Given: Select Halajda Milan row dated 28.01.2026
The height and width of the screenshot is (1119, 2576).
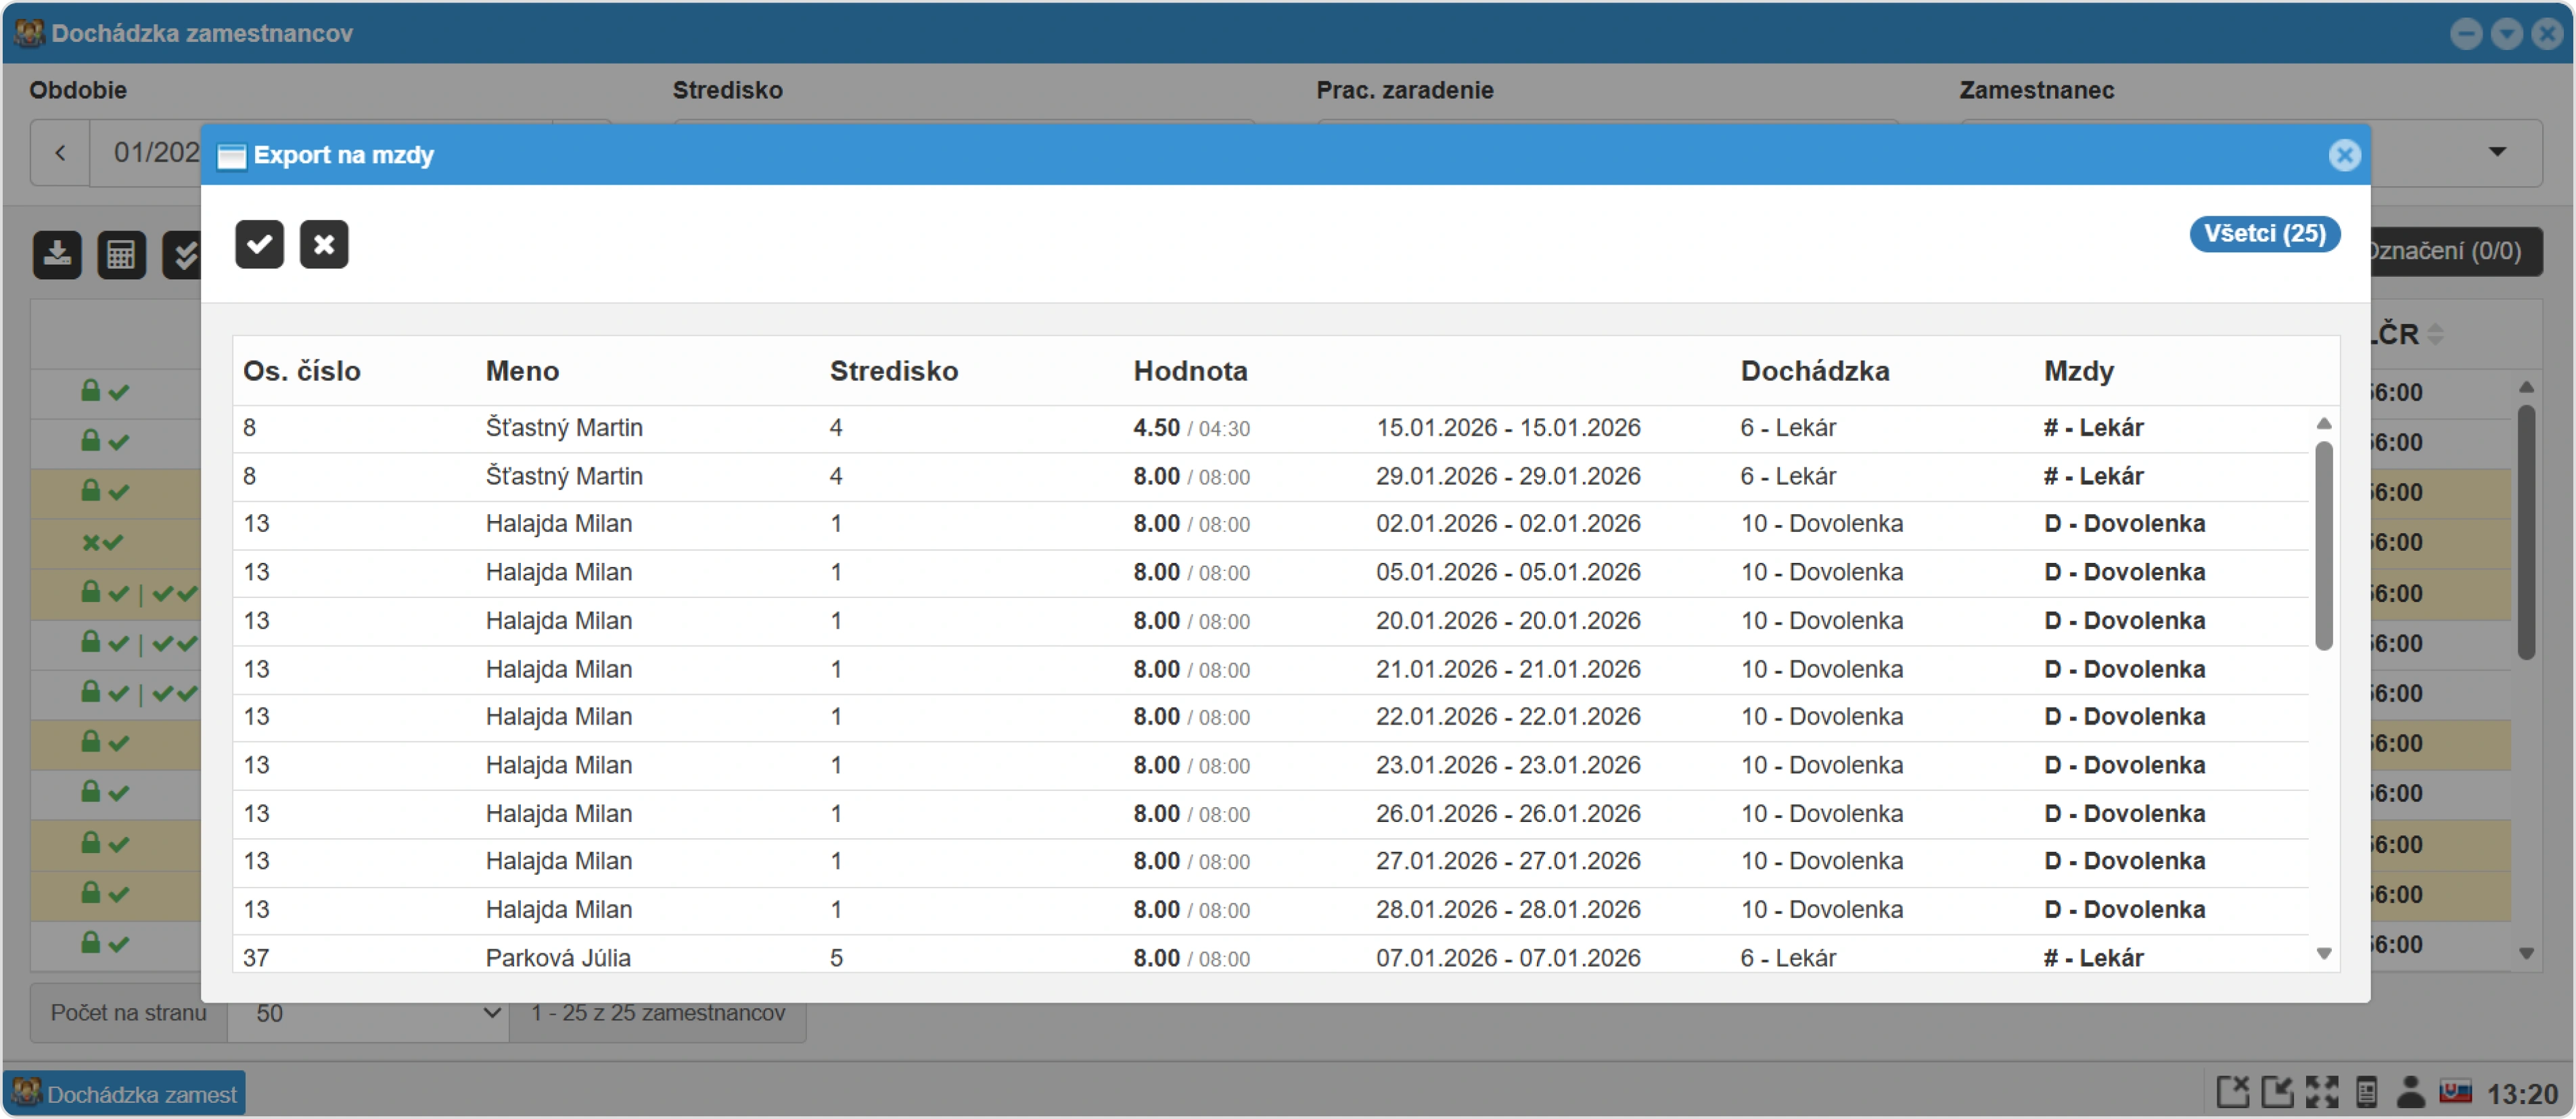Looking at the screenshot, I should coord(1271,910).
